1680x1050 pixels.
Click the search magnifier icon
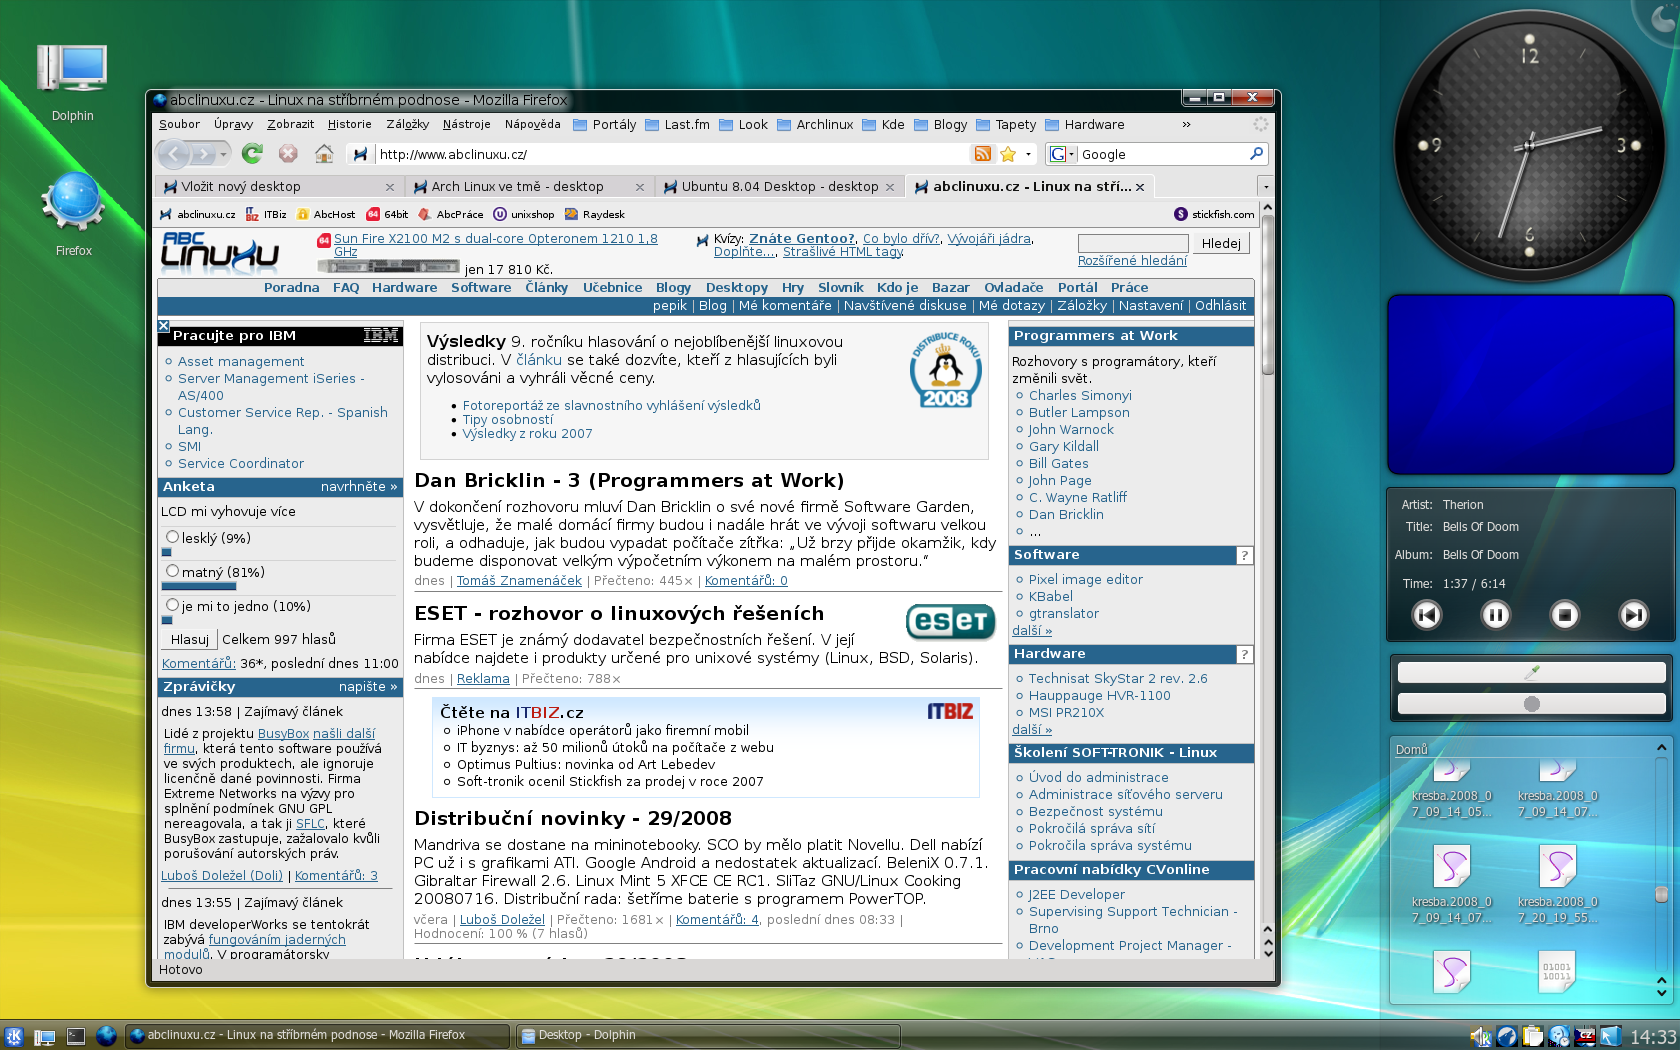click(1256, 154)
